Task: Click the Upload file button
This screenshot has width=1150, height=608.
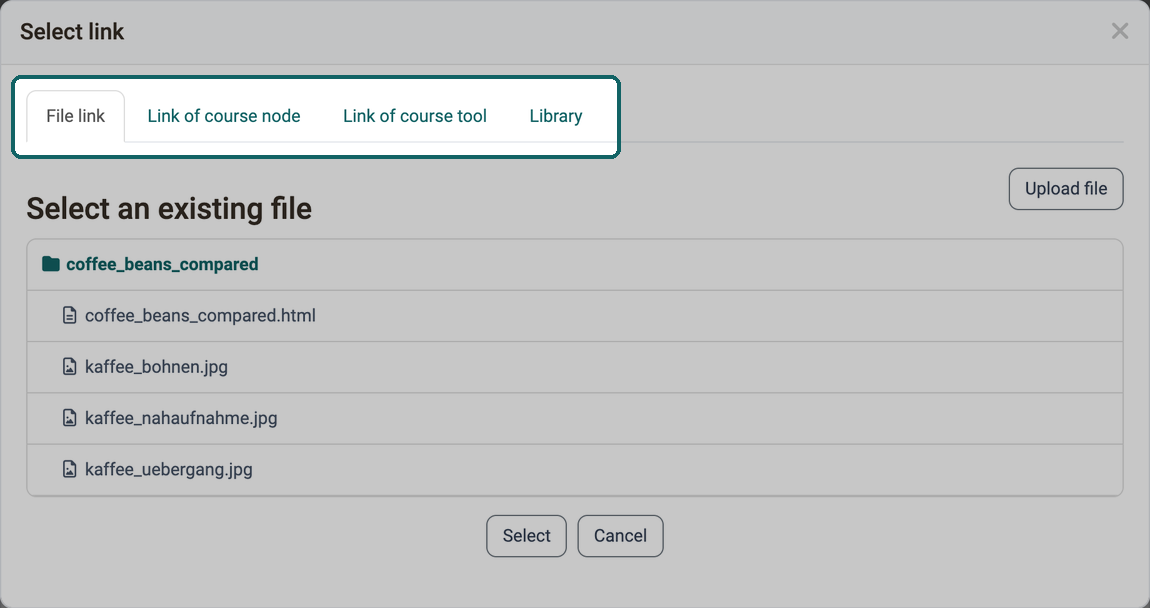Action: coord(1066,188)
